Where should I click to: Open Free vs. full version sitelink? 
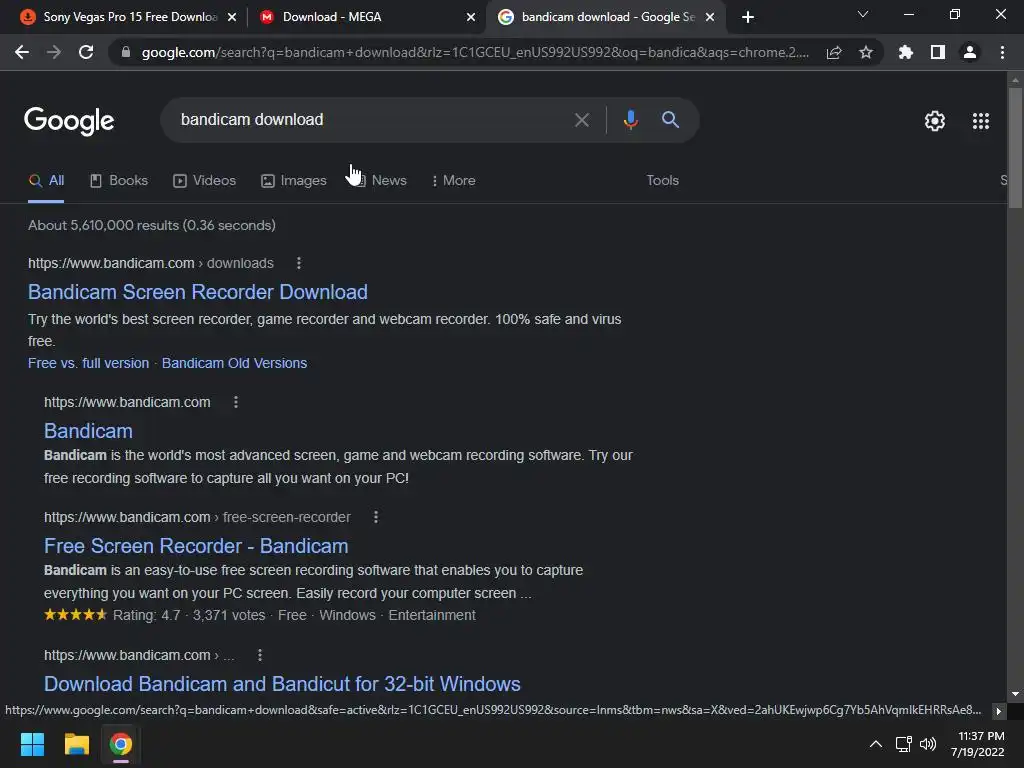point(88,363)
